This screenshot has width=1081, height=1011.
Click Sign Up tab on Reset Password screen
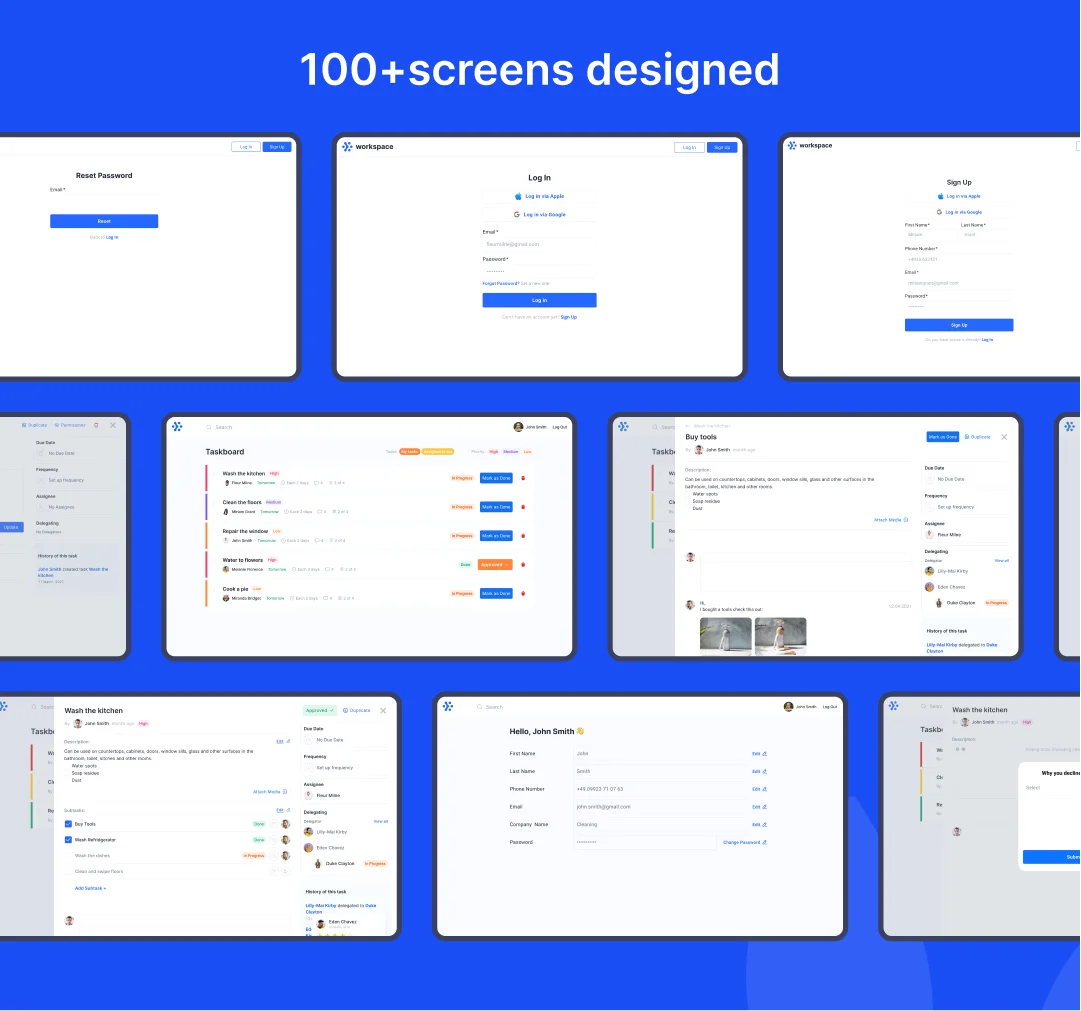click(277, 147)
